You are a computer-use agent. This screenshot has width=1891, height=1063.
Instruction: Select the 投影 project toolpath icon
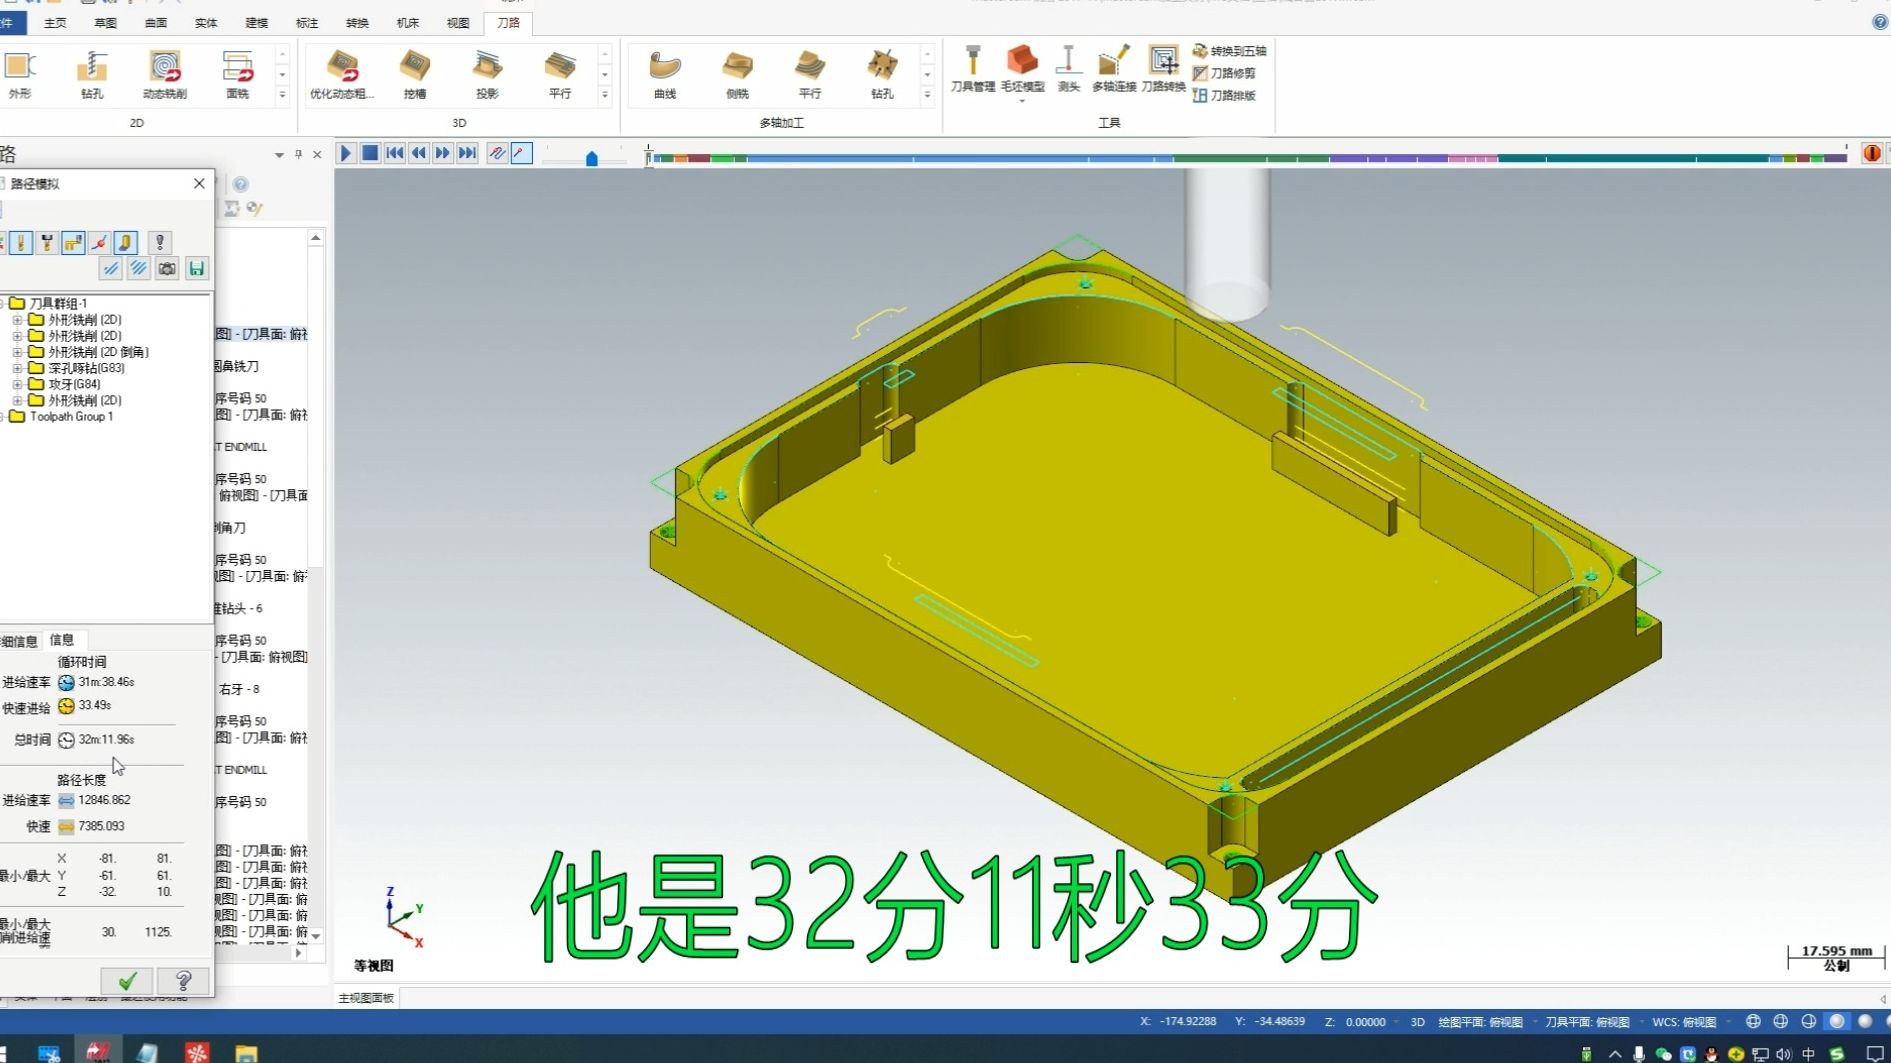487,75
